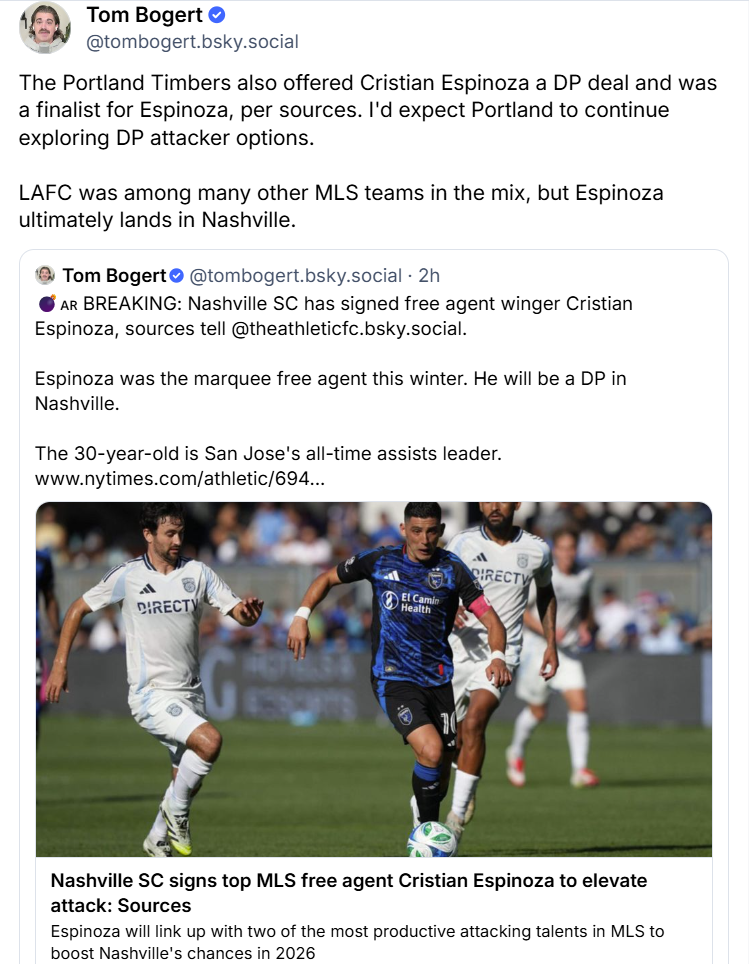This screenshot has width=749, height=964.
Task: Open the www.nytimes.com/athletic link
Action: (180, 478)
